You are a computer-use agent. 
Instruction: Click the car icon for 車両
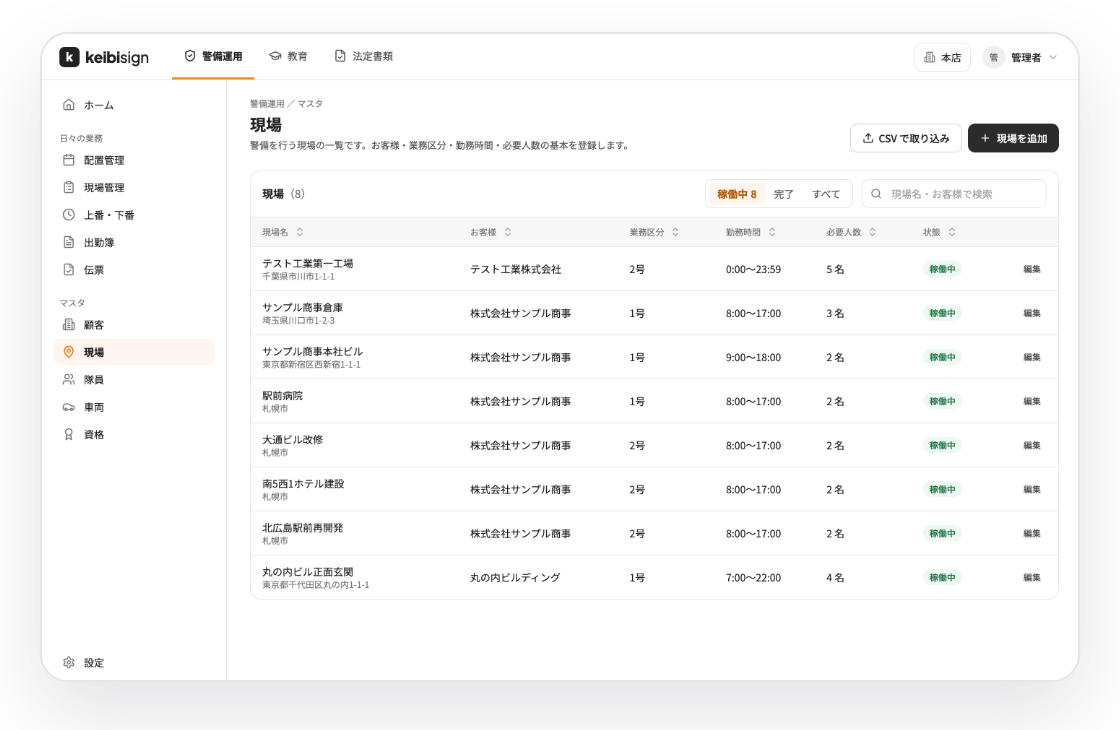click(x=69, y=407)
